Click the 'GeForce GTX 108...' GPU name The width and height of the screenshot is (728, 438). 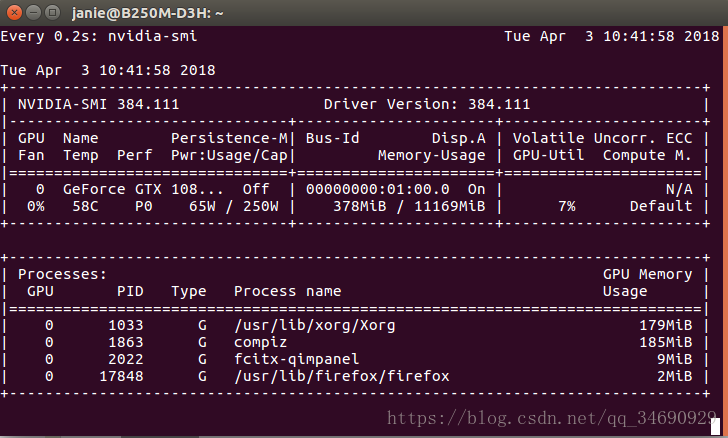tap(143, 189)
